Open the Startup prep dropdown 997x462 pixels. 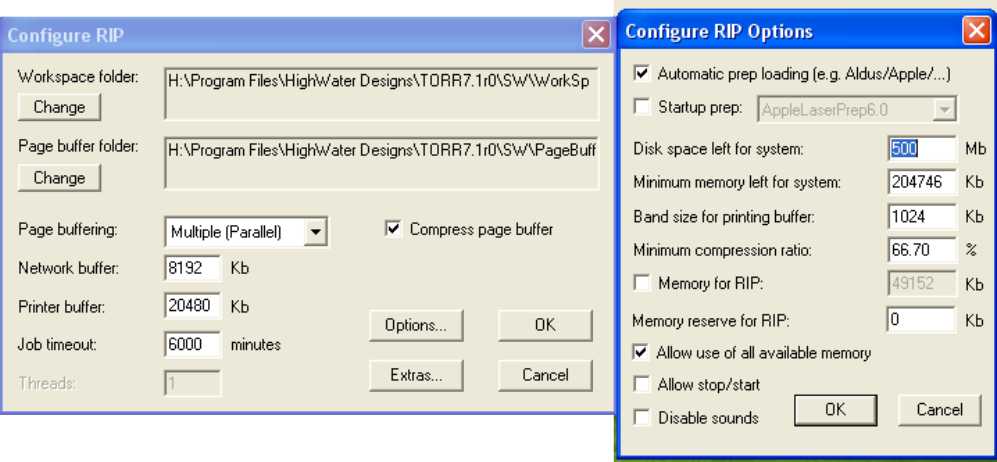[x=945, y=110]
